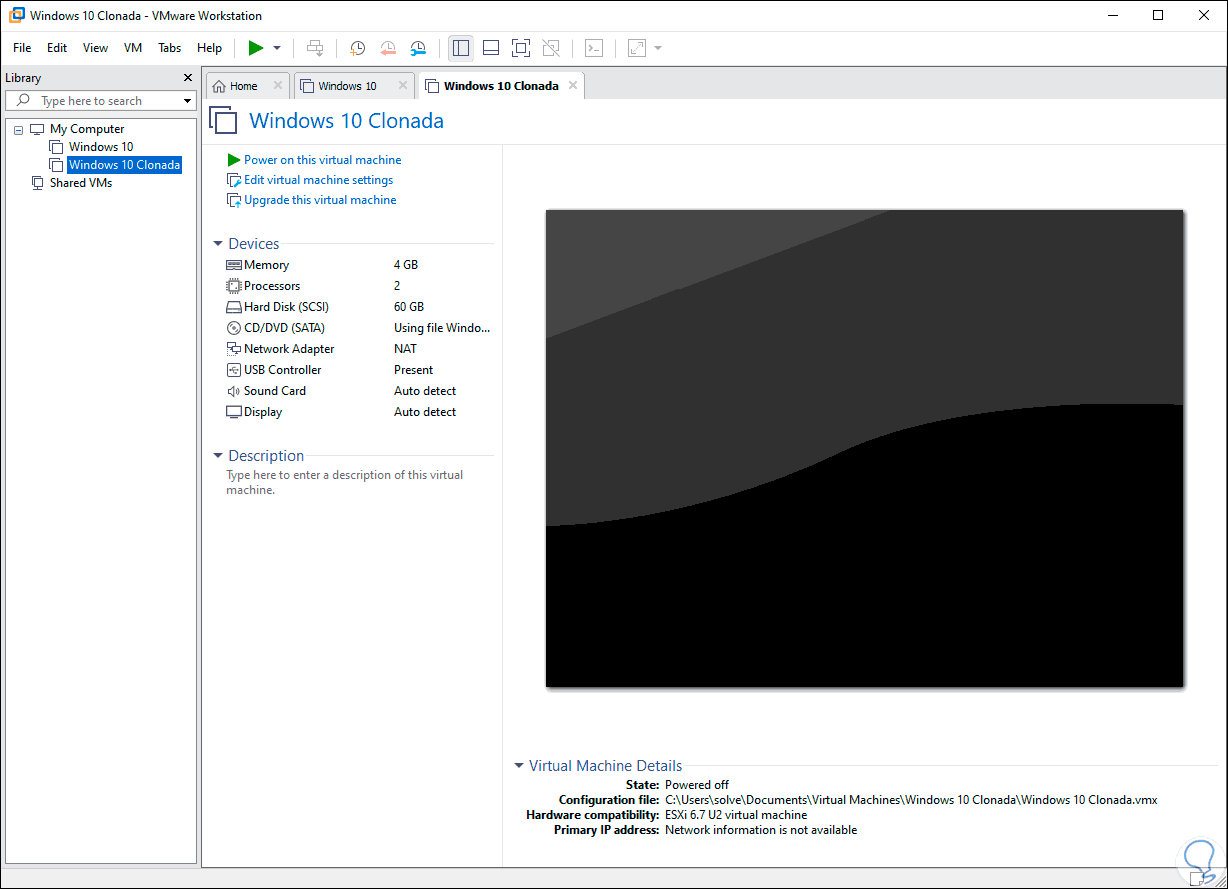Toggle the thumbnail bar view button
This screenshot has width=1228, height=889.
(490, 48)
